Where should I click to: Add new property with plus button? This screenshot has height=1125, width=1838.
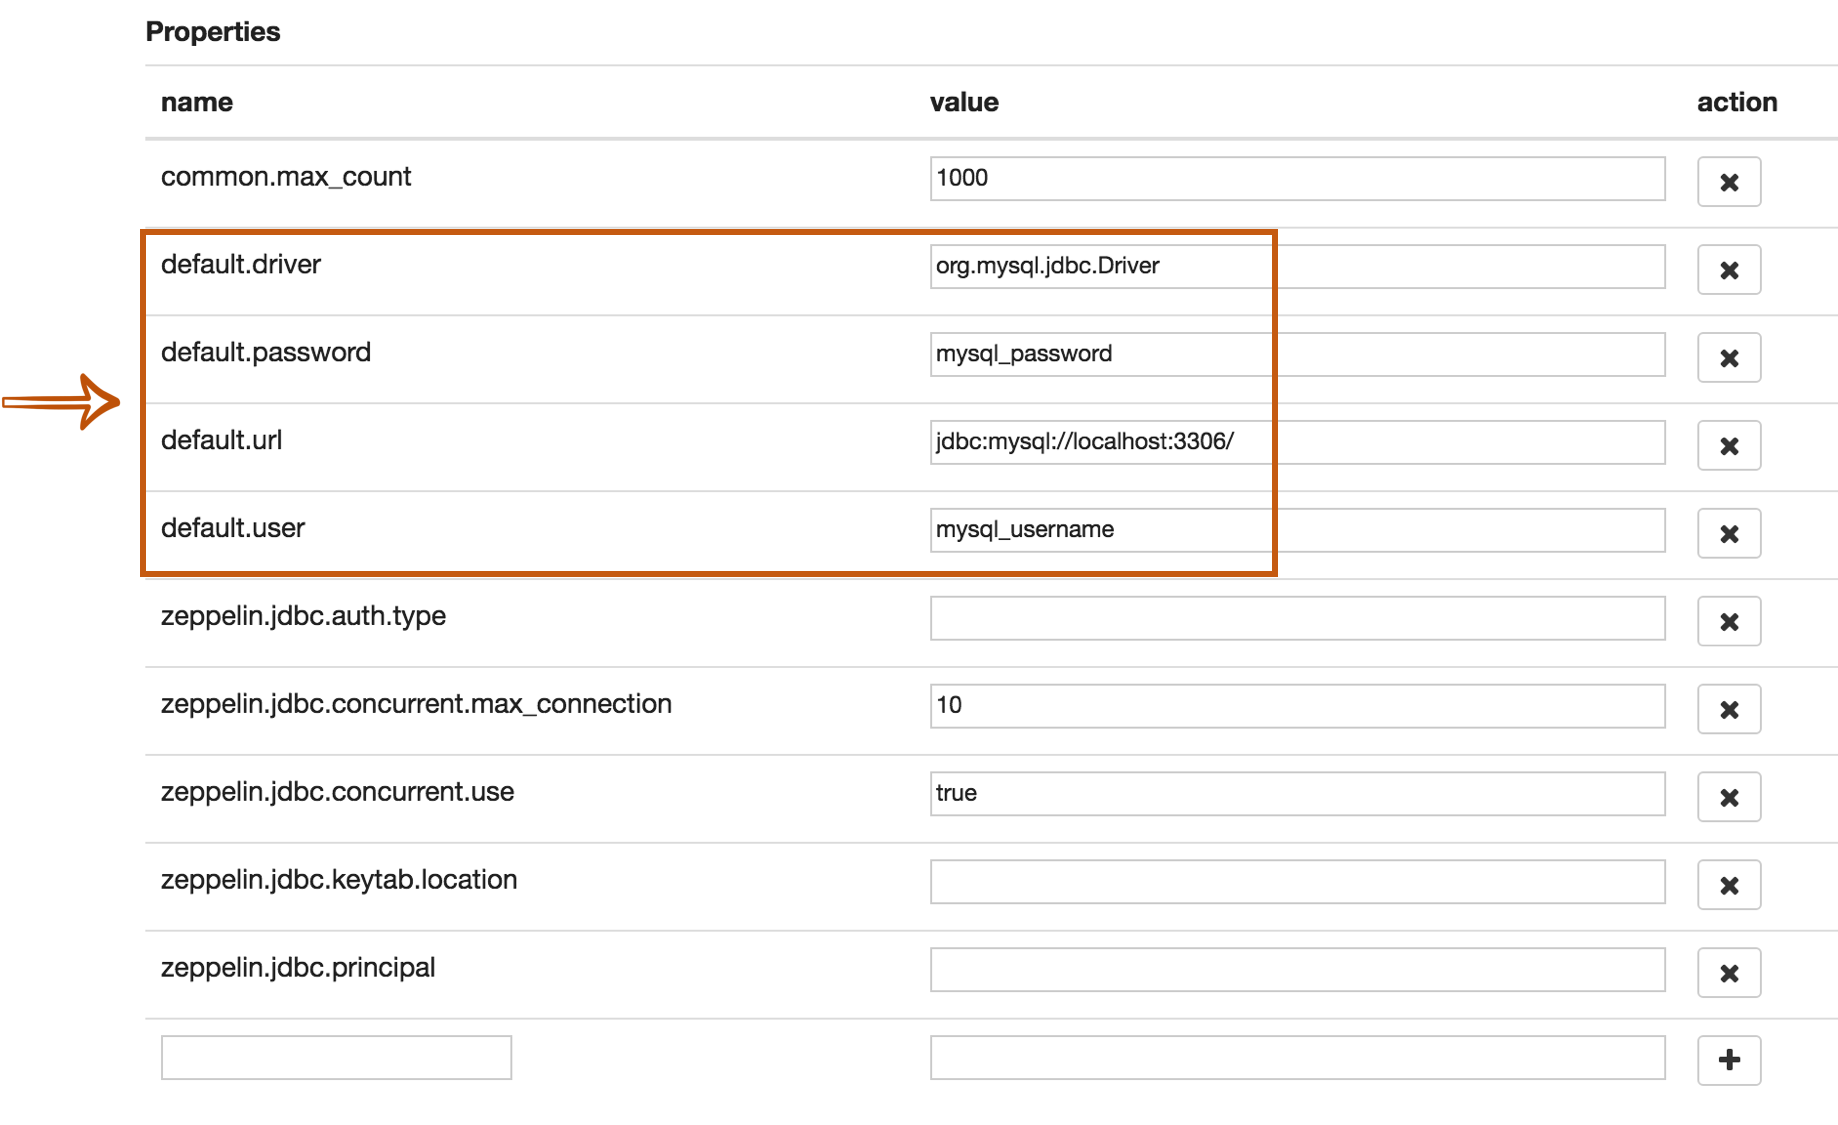tap(1728, 1060)
